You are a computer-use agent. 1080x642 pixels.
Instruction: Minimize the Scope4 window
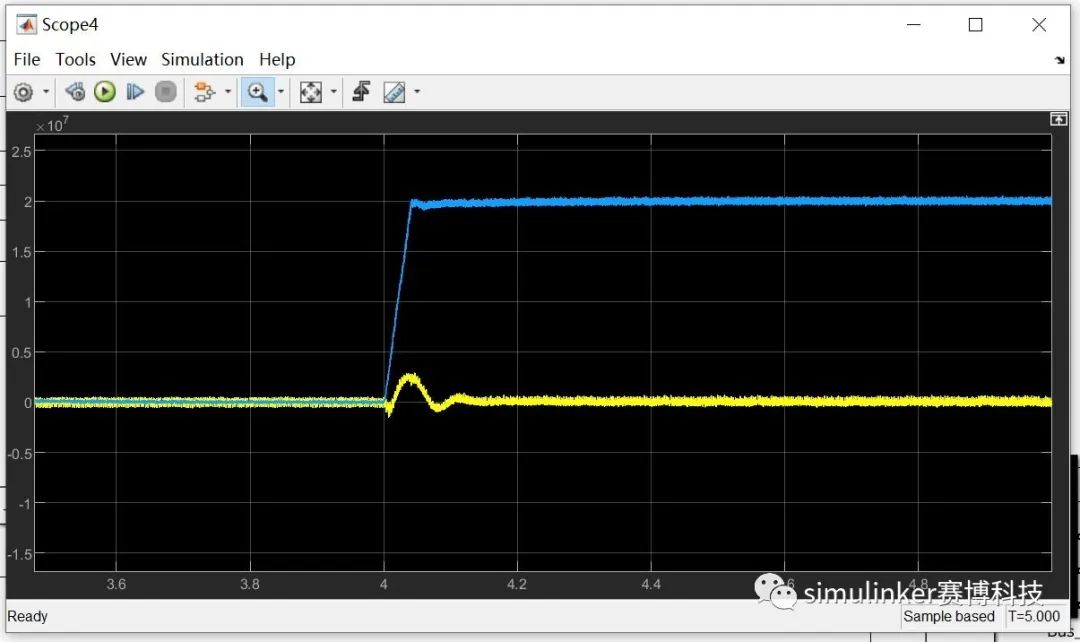point(913,25)
